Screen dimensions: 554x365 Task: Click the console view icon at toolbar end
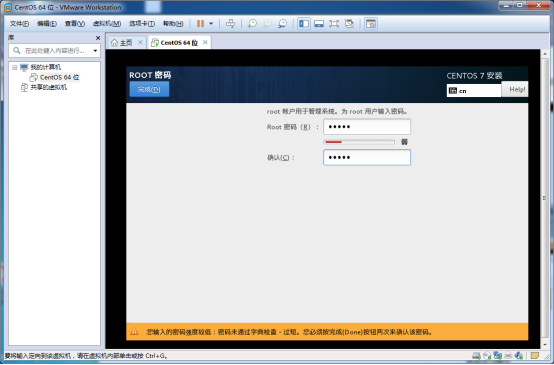371,24
